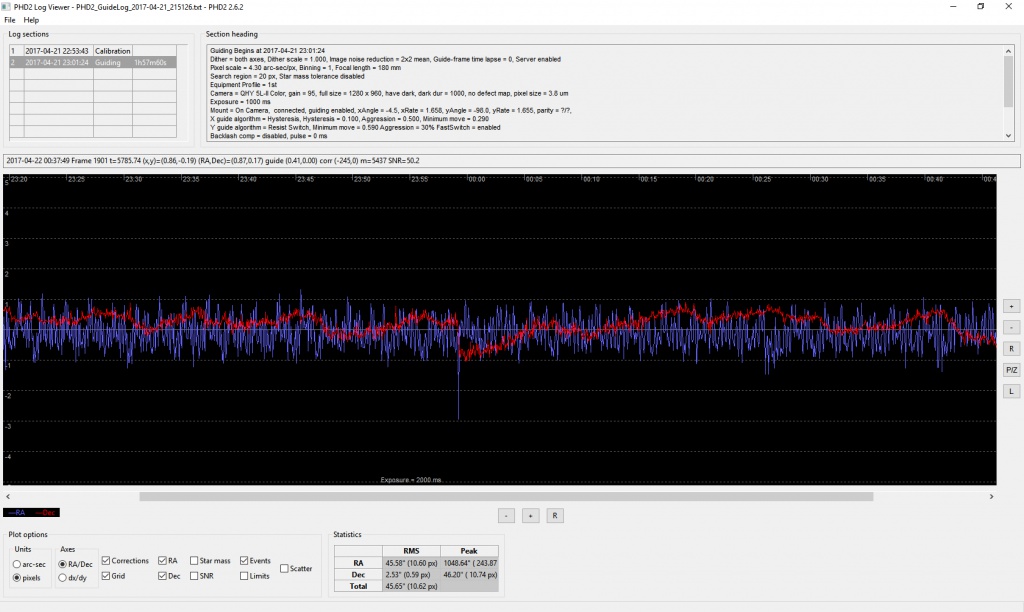The height and width of the screenshot is (612, 1024).
Task: Click scroll-down arrow in Section heading box
Action: click(x=1008, y=136)
